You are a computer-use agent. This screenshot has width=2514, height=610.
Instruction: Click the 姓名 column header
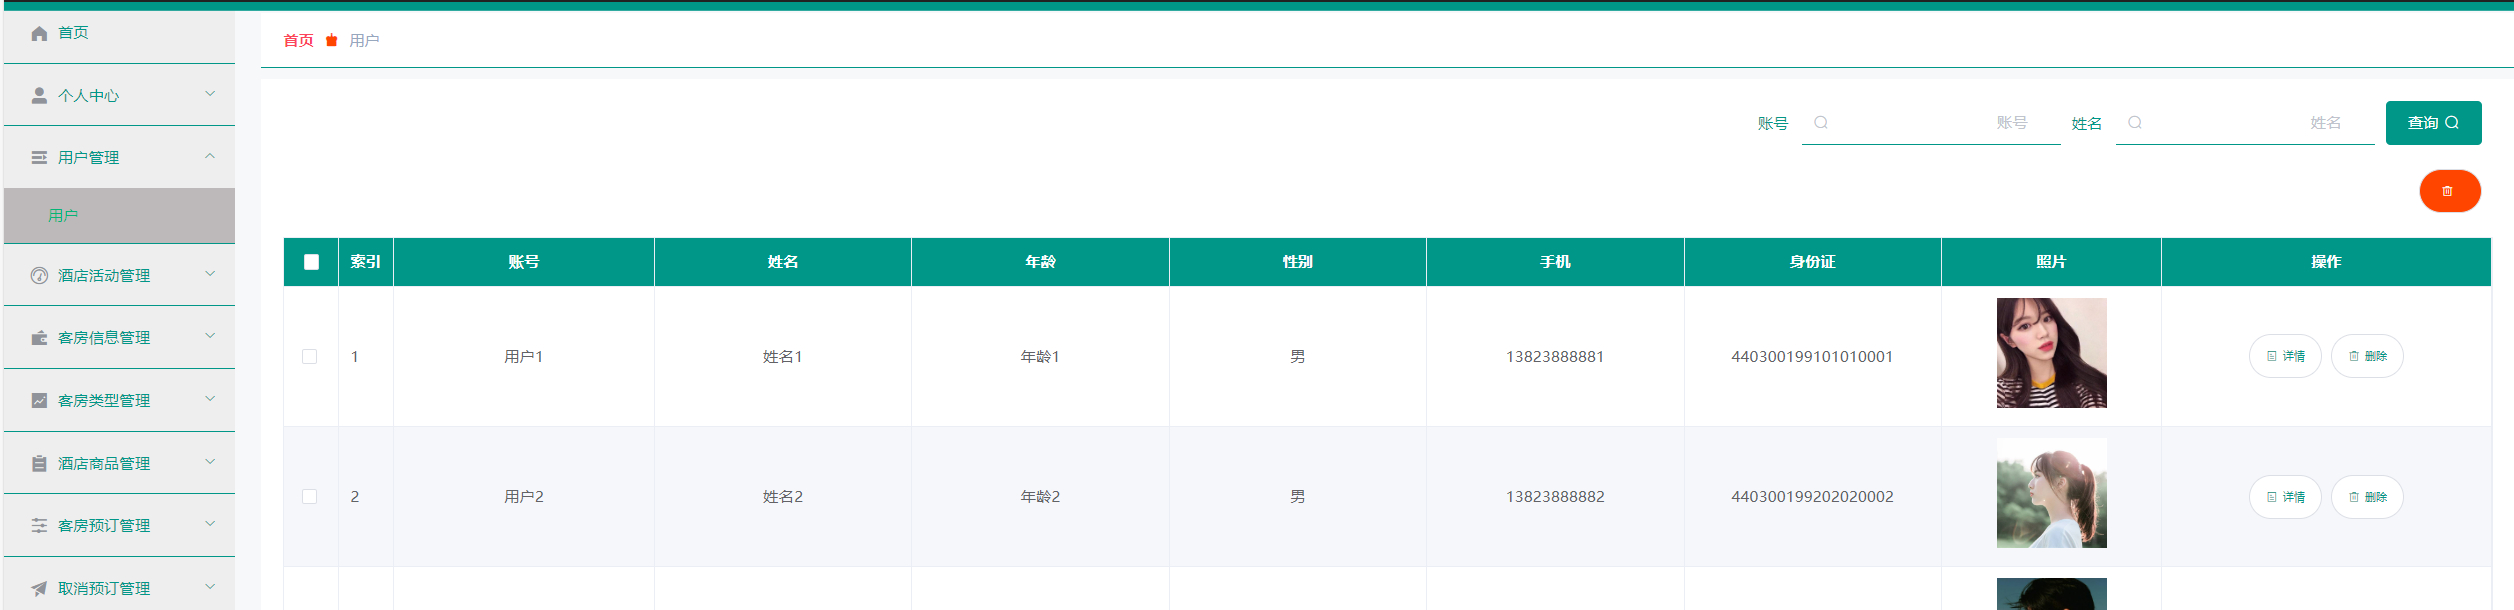click(x=783, y=262)
